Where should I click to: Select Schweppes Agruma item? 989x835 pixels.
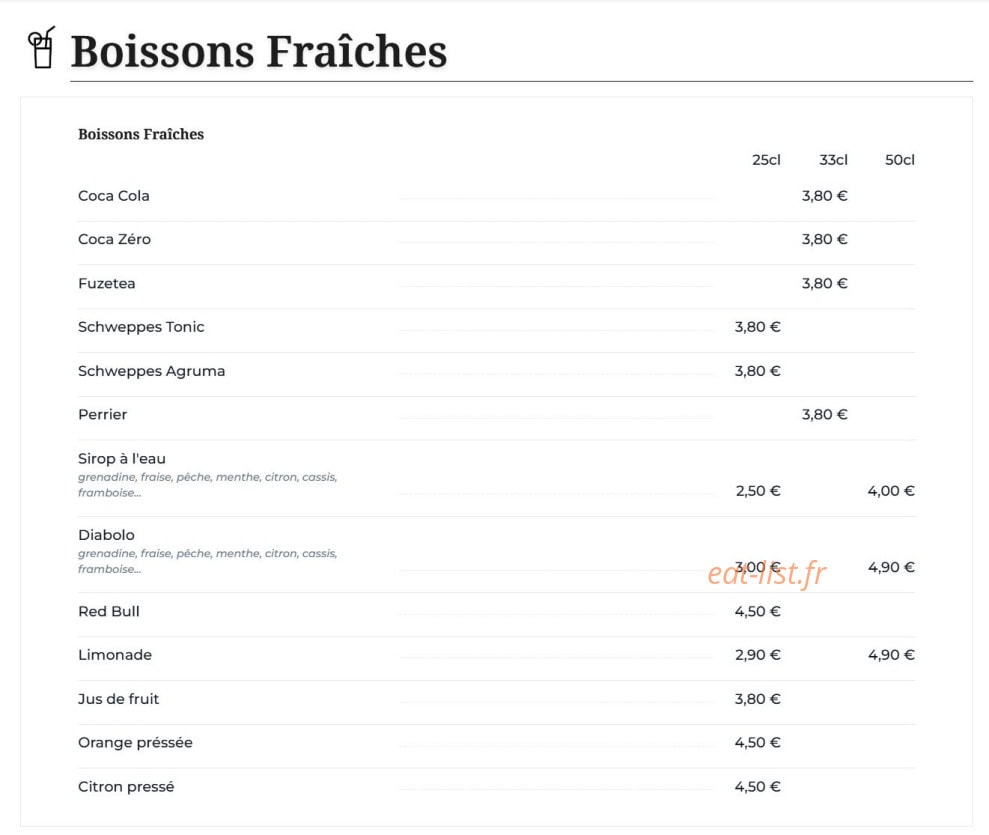[151, 371]
